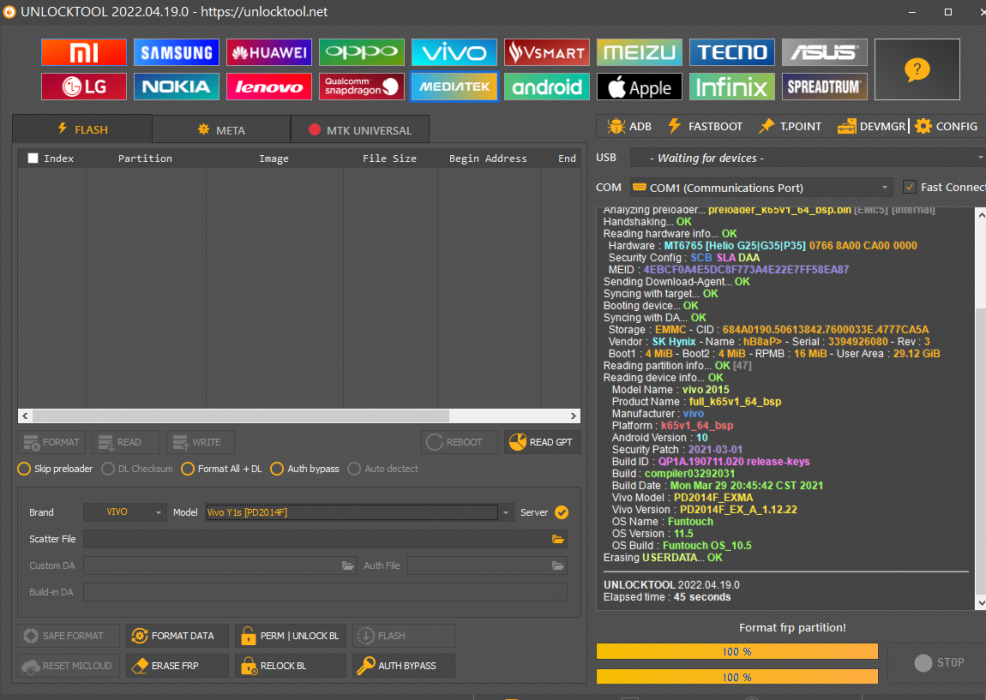The height and width of the screenshot is (700, 986).
Task: Toggle the Server check indicator
Action: coord(562,513)
